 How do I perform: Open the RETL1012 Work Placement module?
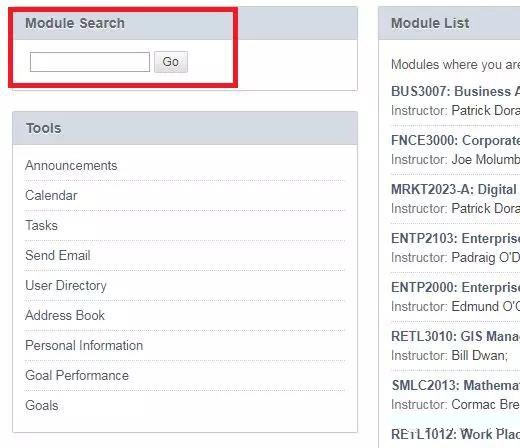[x=455, y=434]
